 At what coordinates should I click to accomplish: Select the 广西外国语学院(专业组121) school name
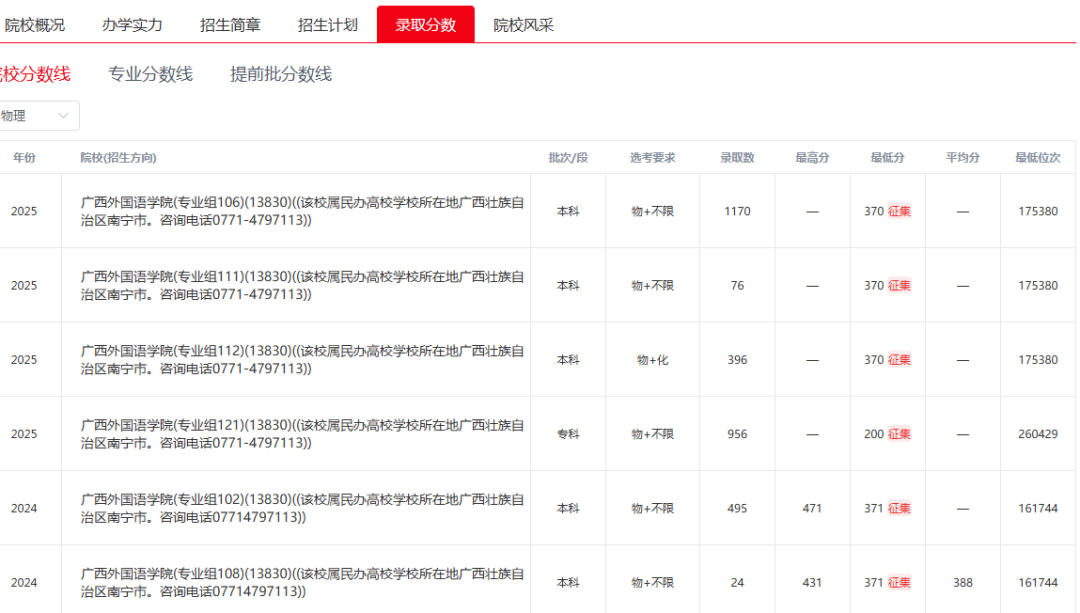[x=302, y=435]
